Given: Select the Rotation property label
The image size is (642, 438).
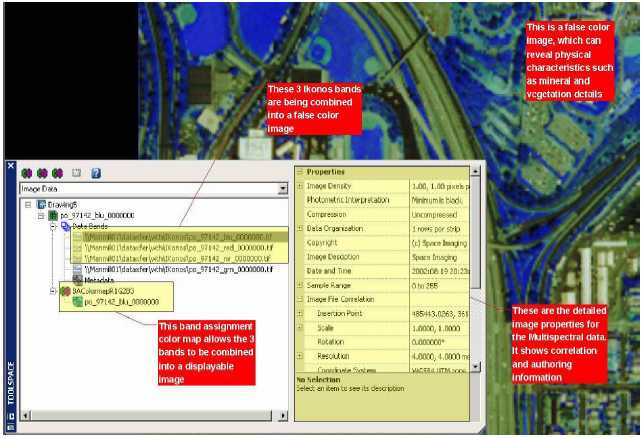Looking at the screenshot, I should click(330, 342).
